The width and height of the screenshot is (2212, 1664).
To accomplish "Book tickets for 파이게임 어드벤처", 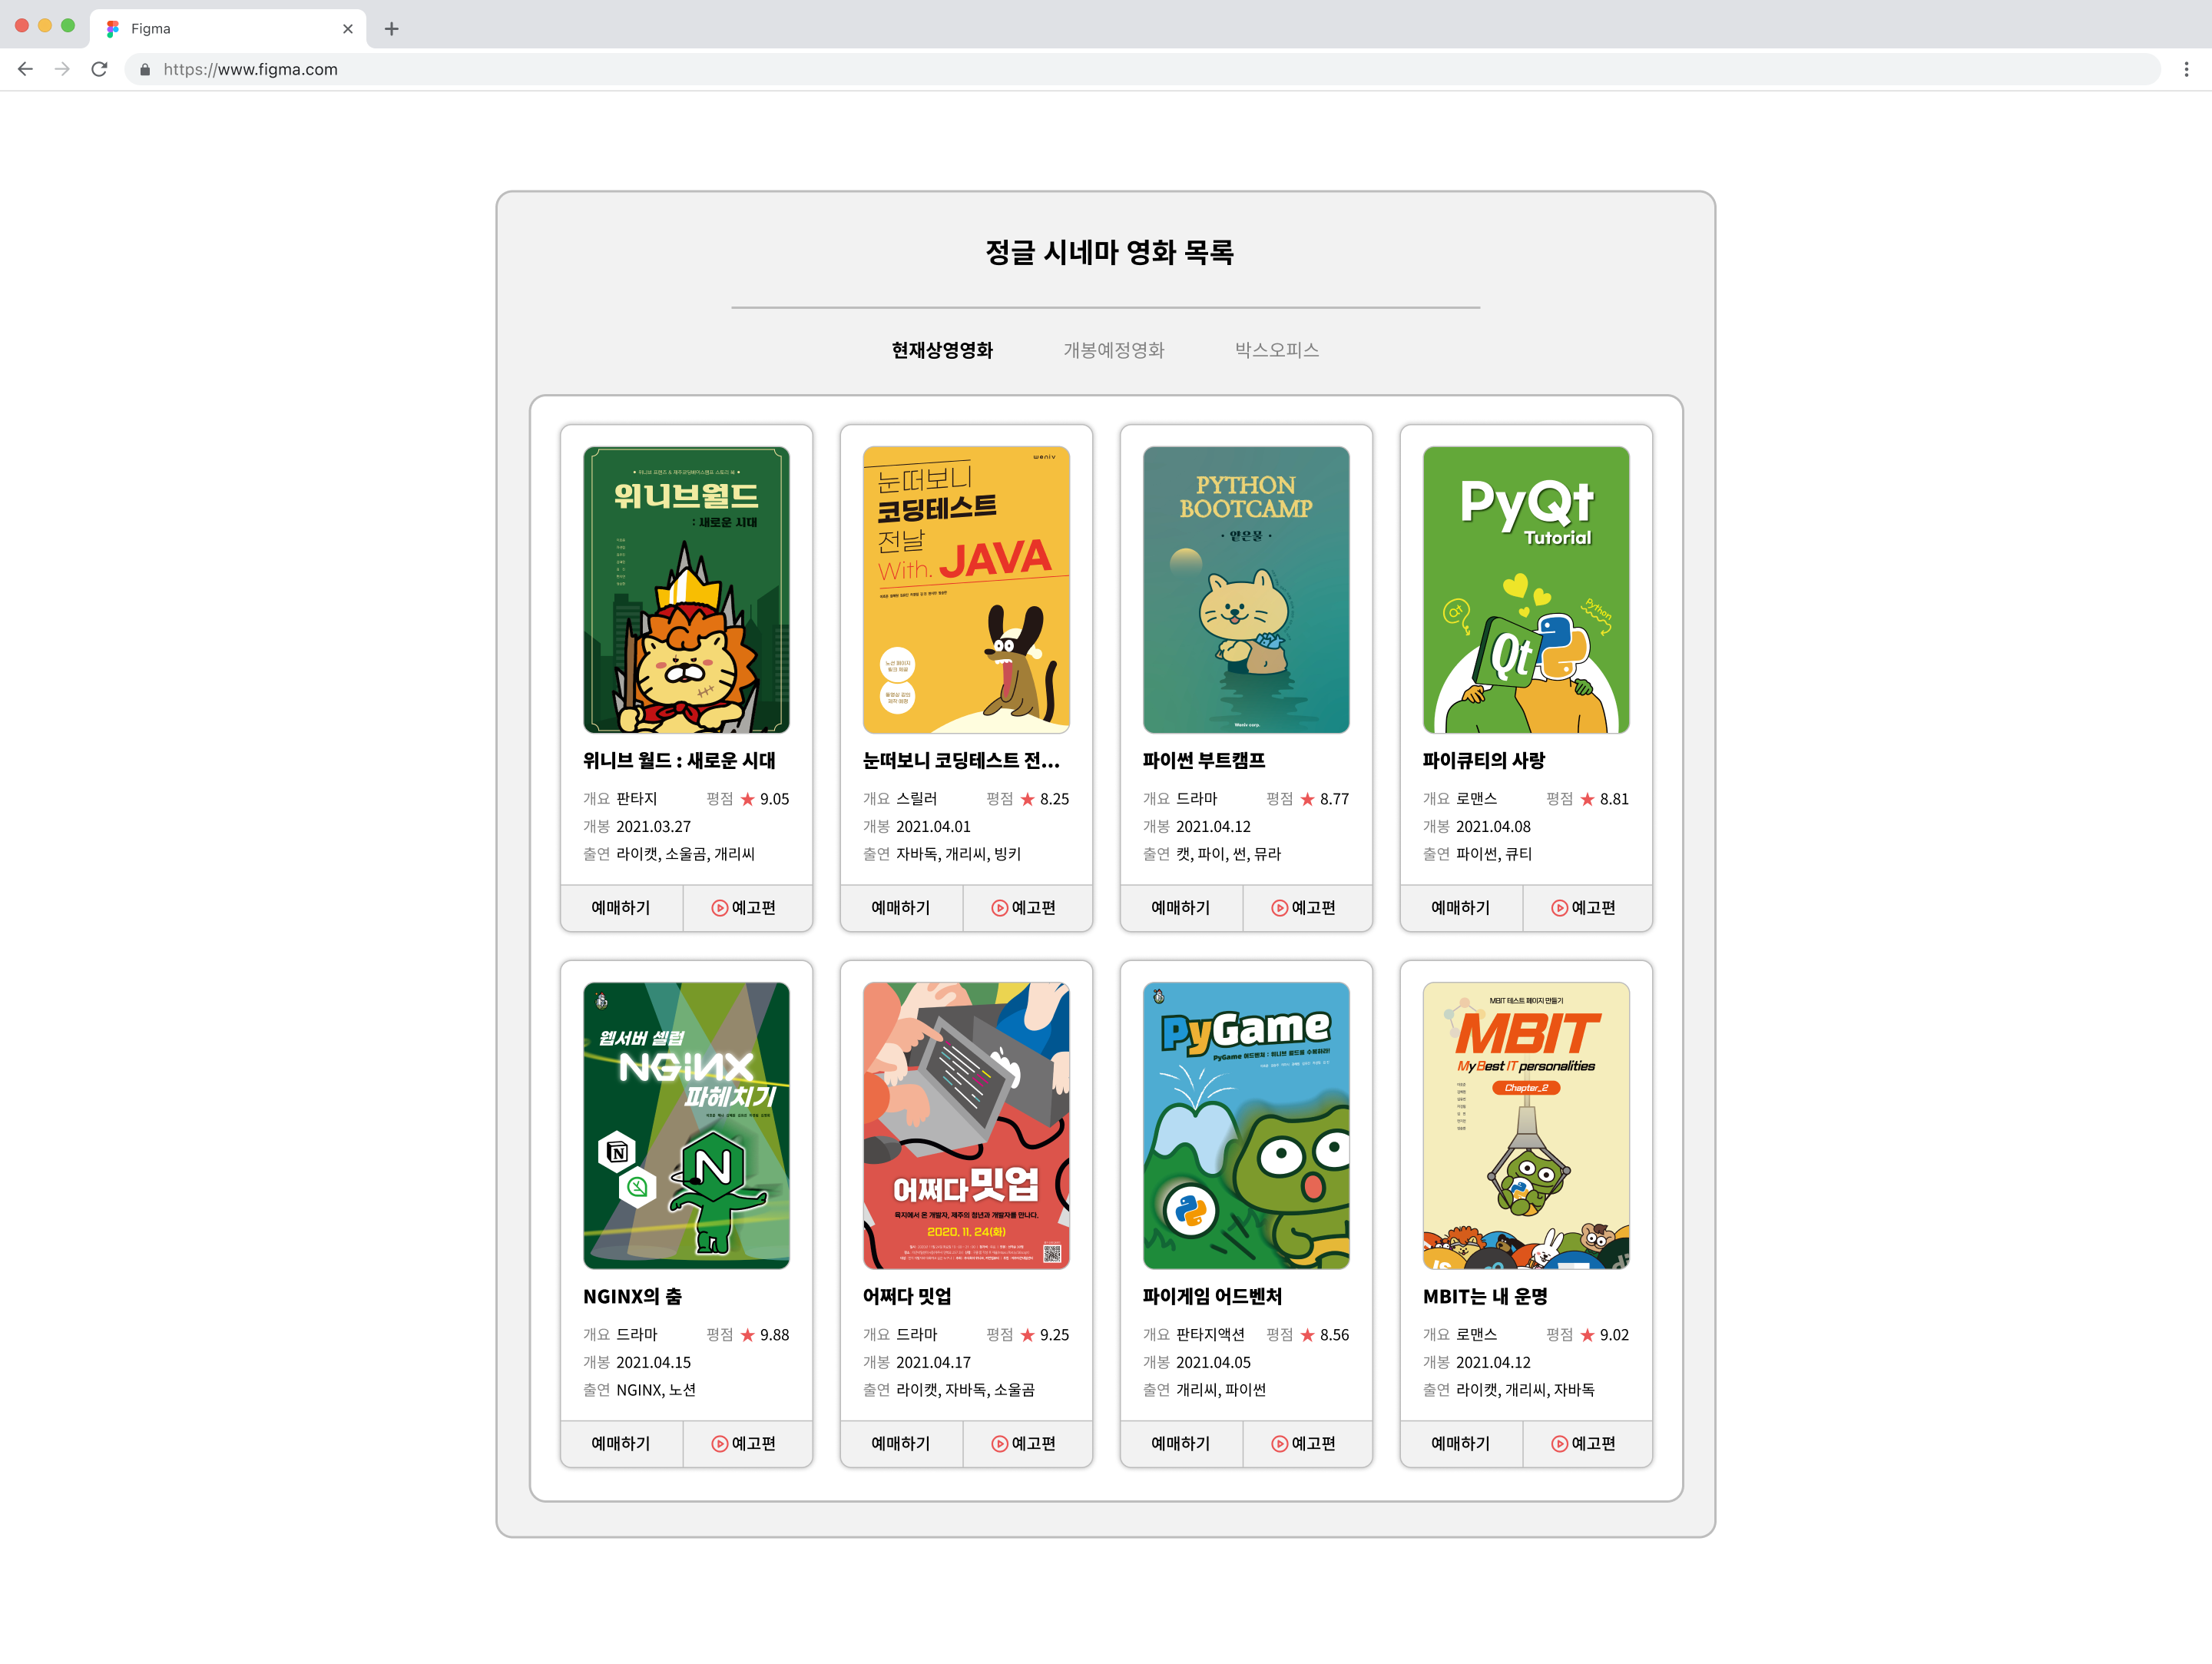I will (1181, 1443).
